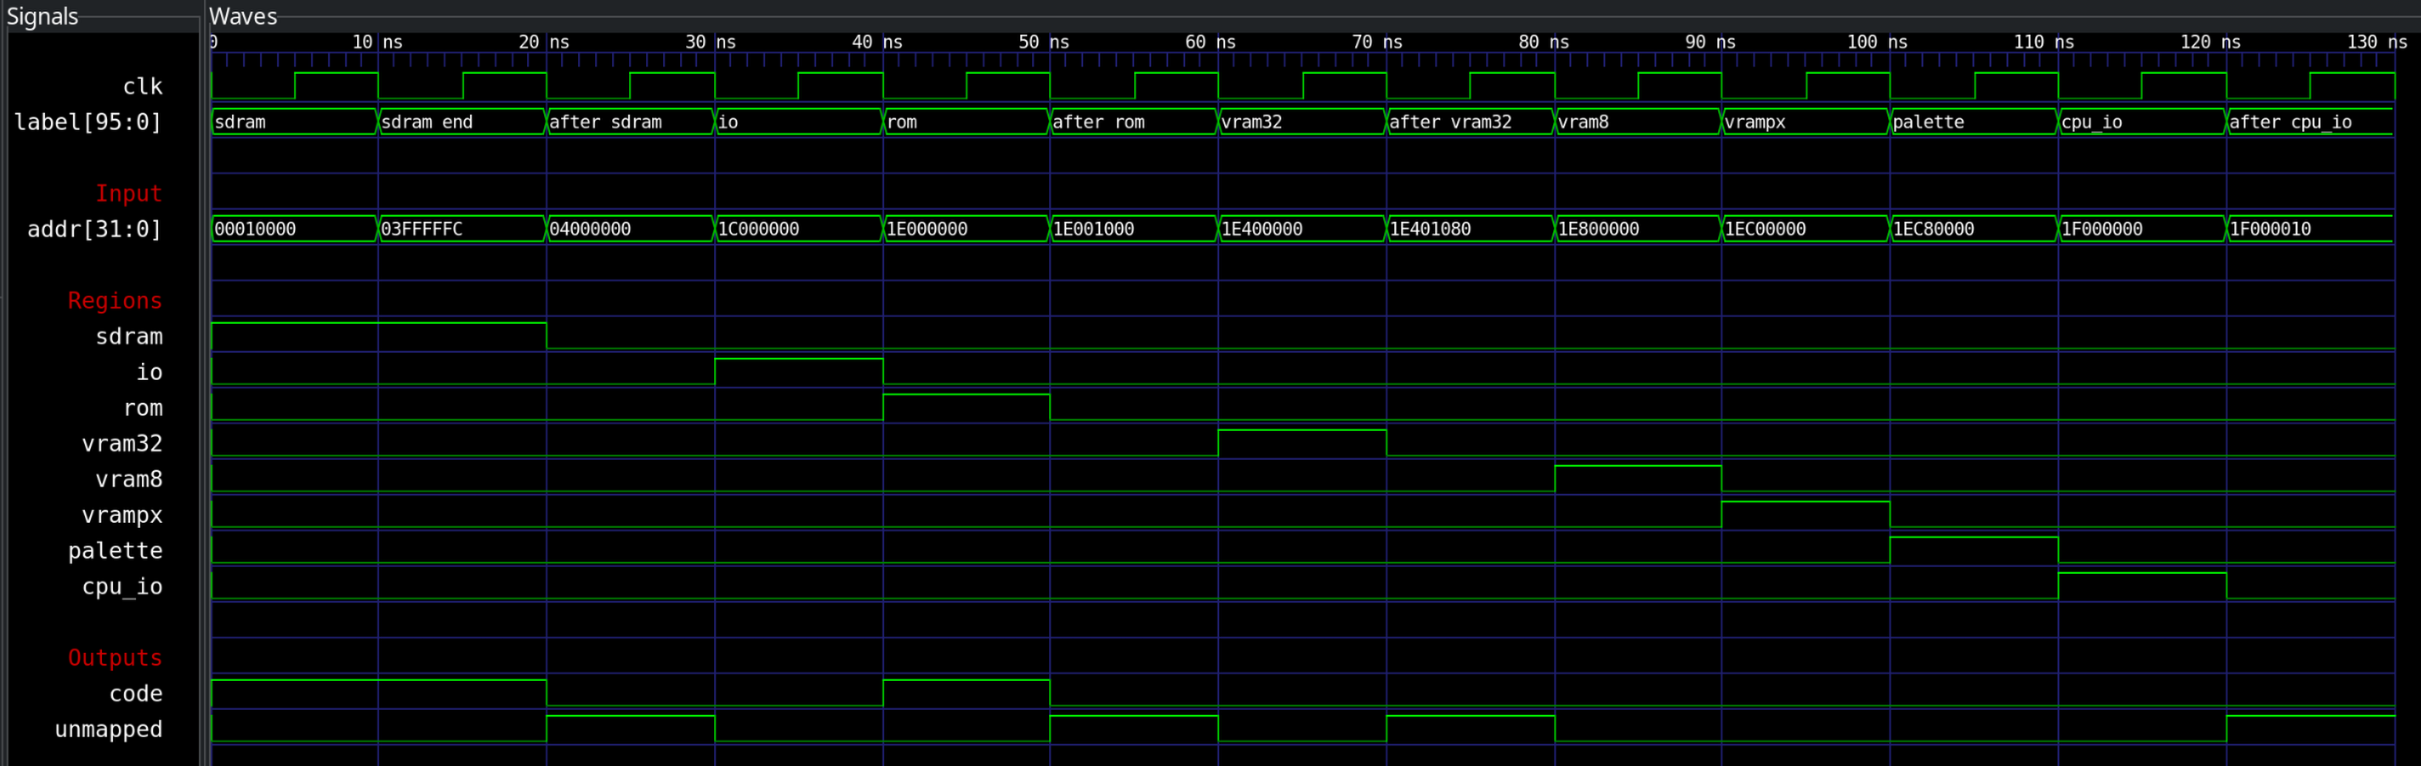Select the sdram signal name

(128, 336)
